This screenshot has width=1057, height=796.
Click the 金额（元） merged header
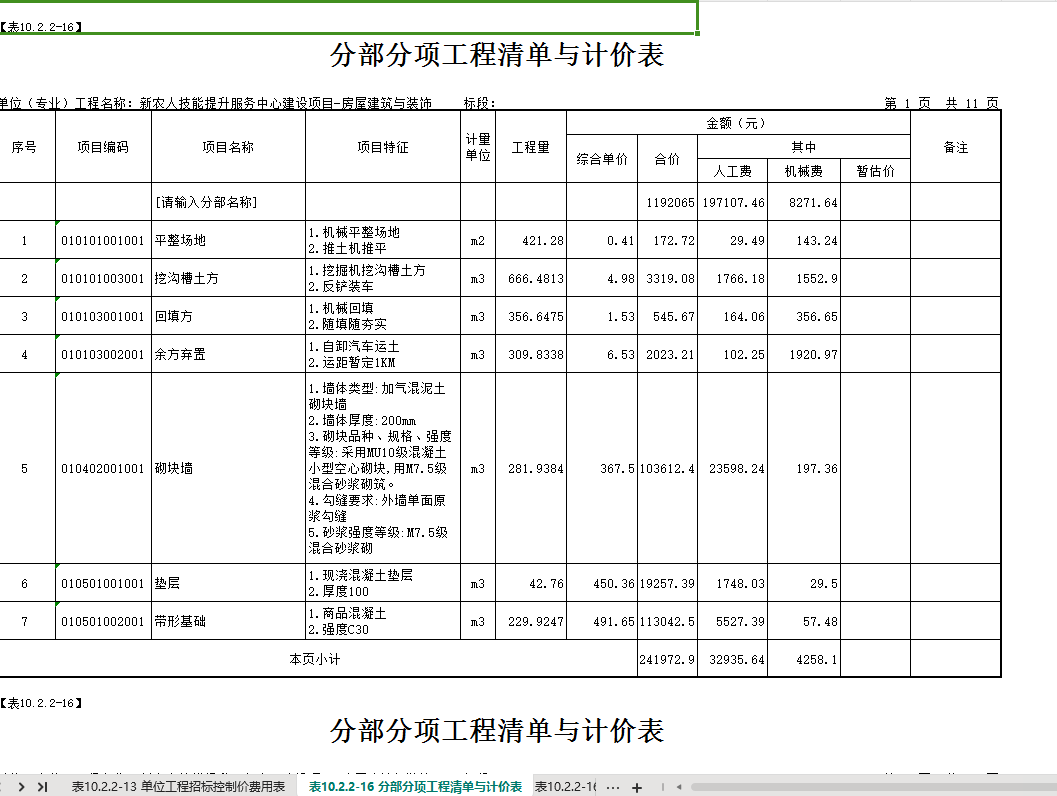coord(738,123)
